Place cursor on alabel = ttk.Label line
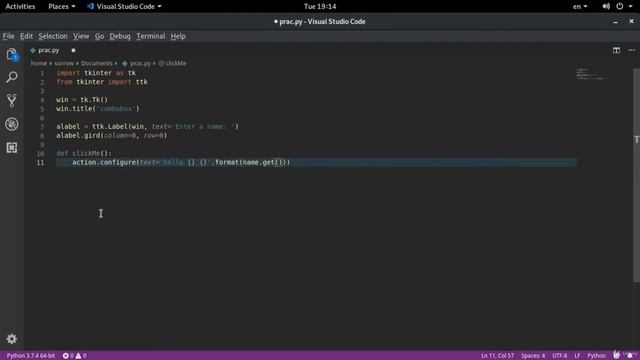 pos(147,127)
